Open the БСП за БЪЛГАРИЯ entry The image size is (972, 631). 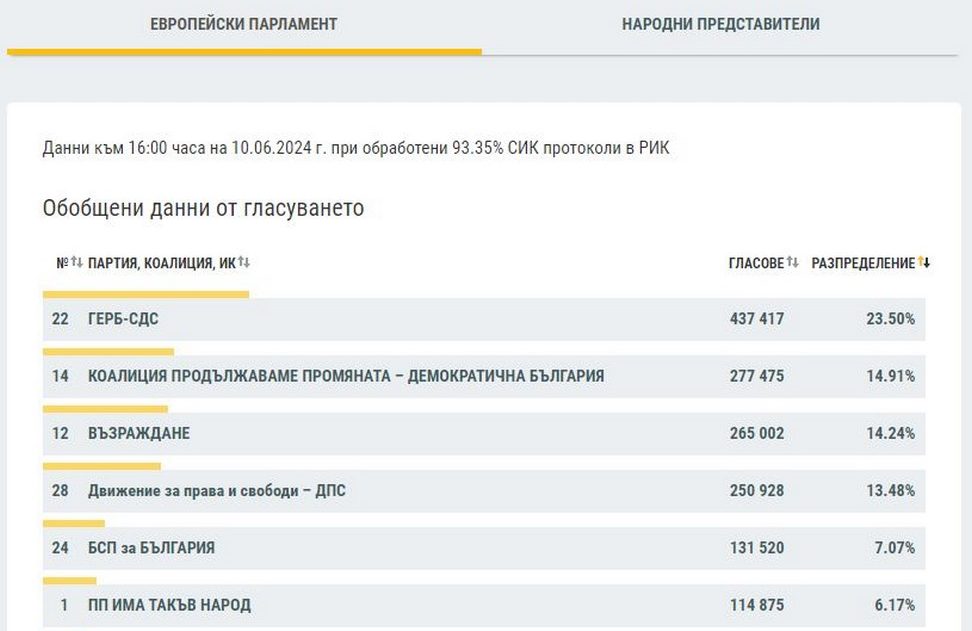point(151,548)
